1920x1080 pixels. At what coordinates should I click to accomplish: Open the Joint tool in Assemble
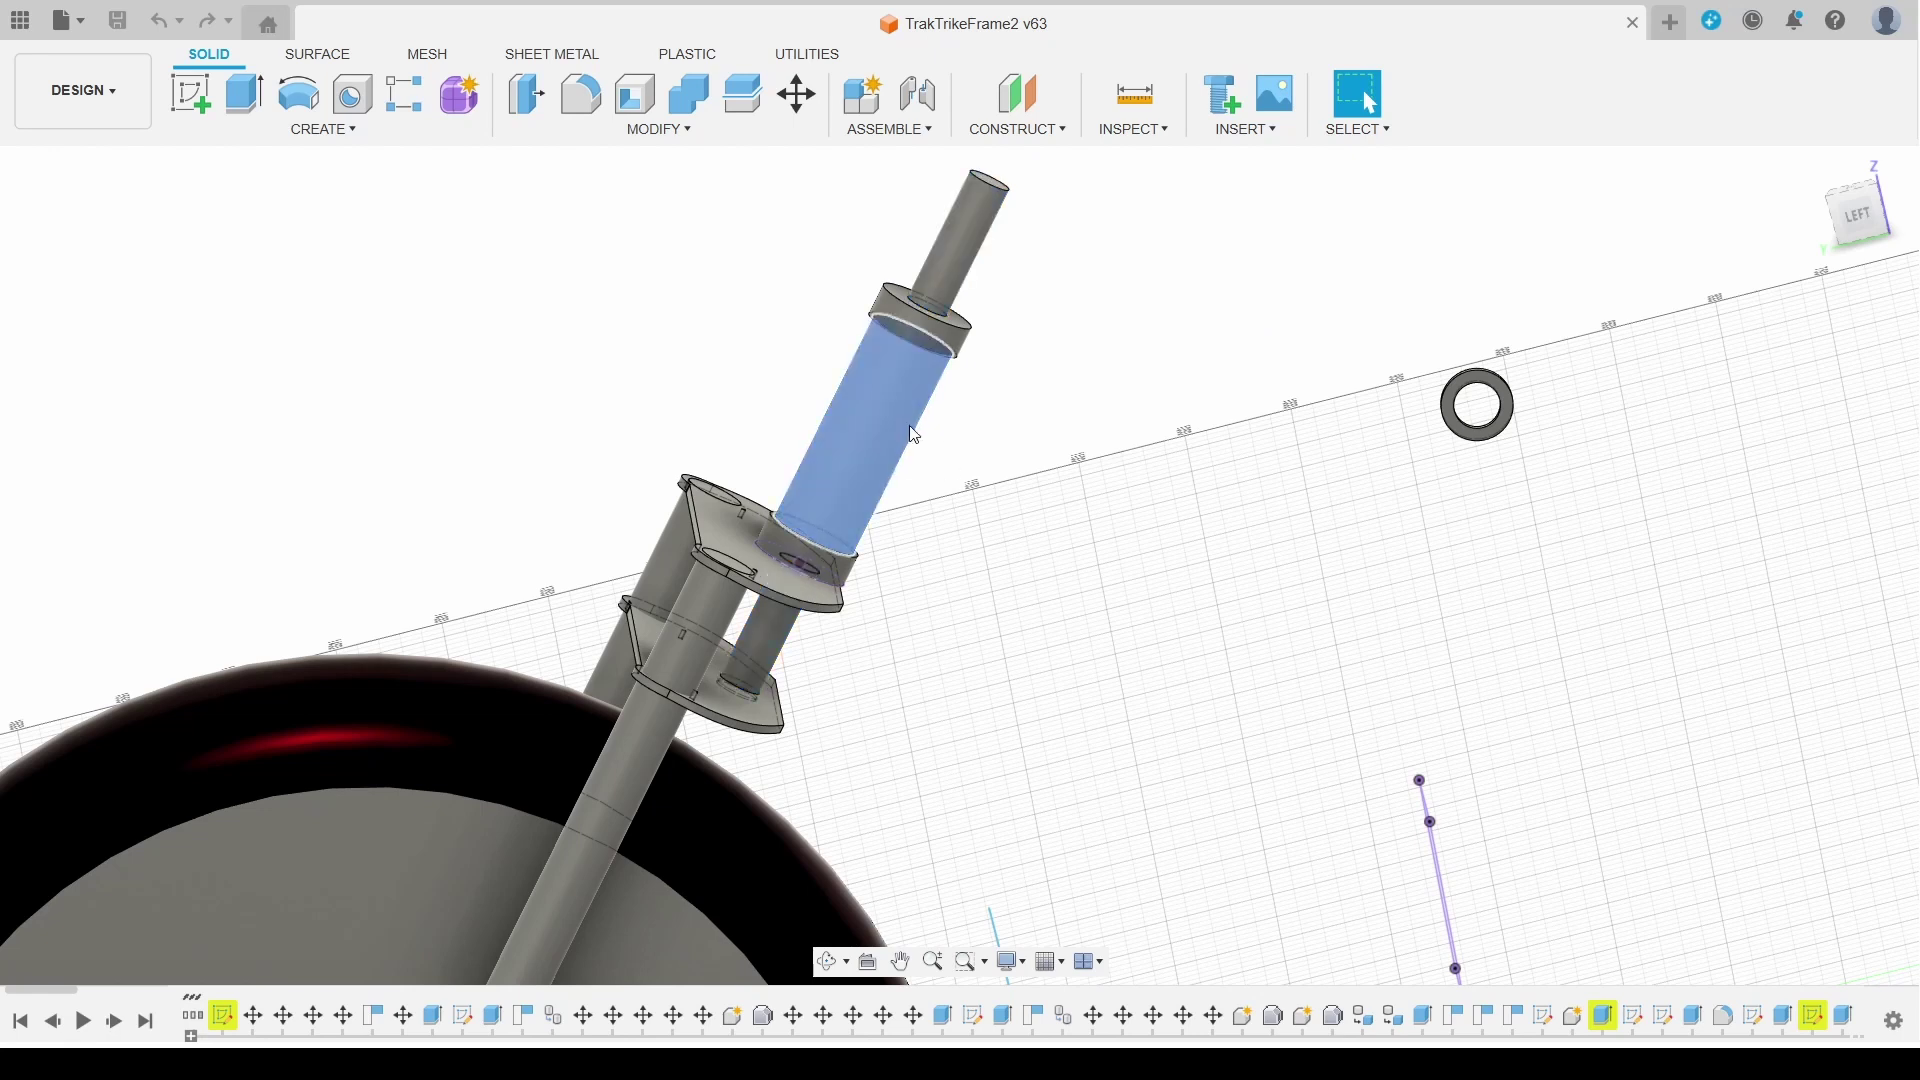(917, 94)
